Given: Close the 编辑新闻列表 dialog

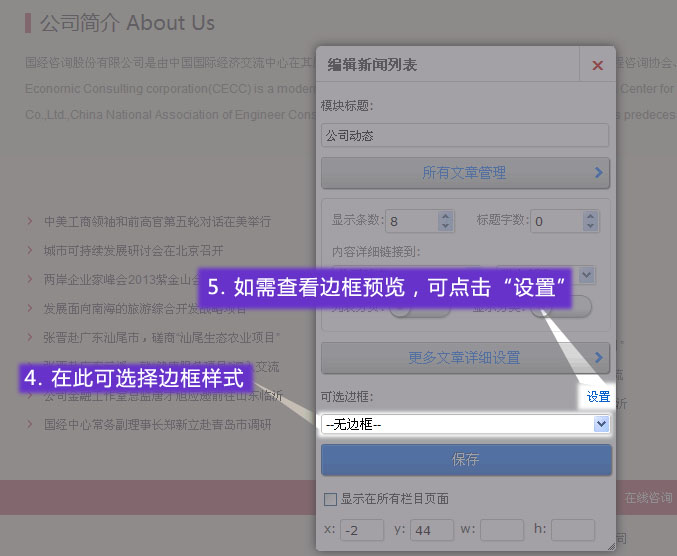Looking at the screenshot, I should click(597, 65).
